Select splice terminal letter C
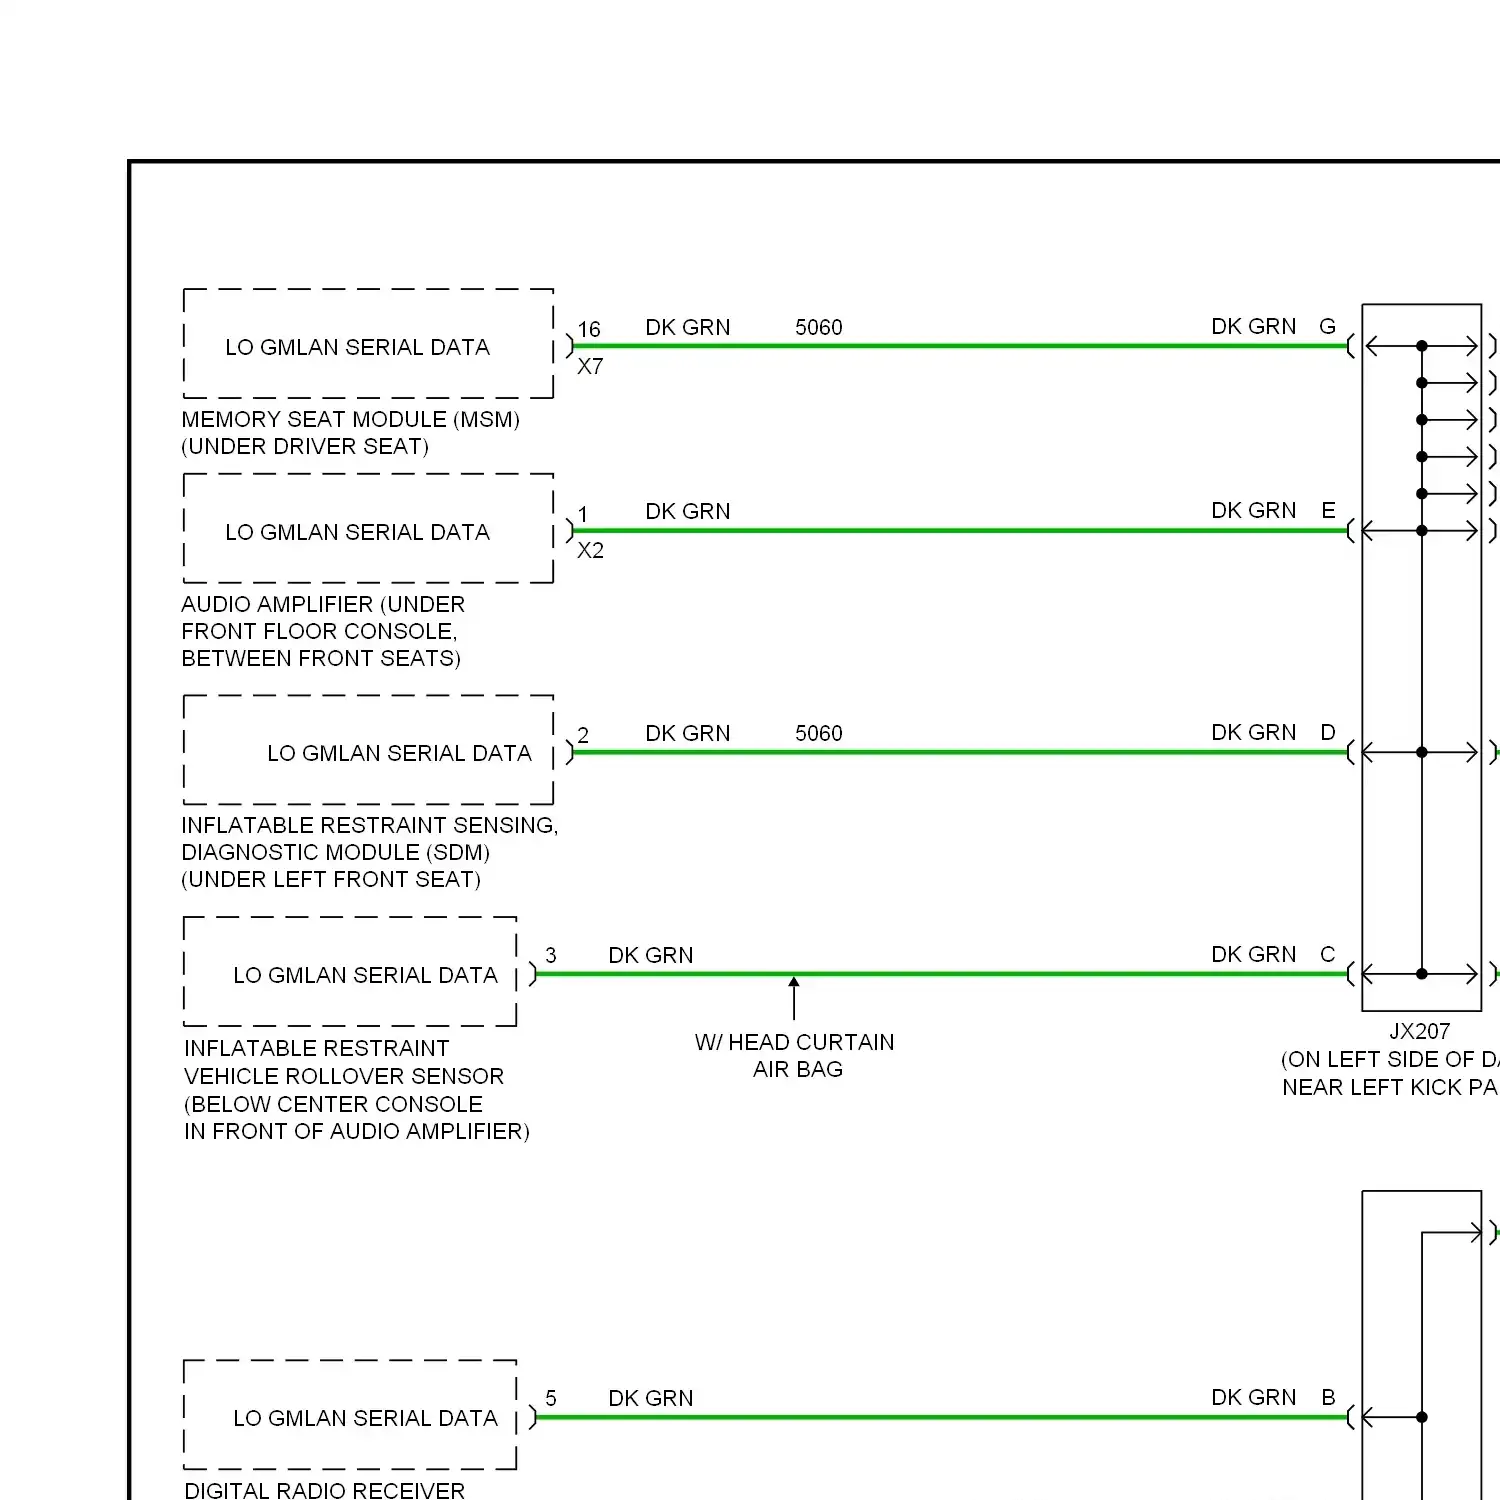The image size is (1500, 1500). [1328, 954]
